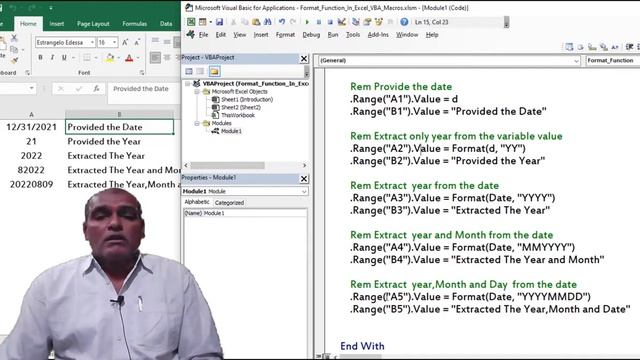
Task: Switch to Excel Formulas tab
Action: pyautogui.click(x=134, y=24)
